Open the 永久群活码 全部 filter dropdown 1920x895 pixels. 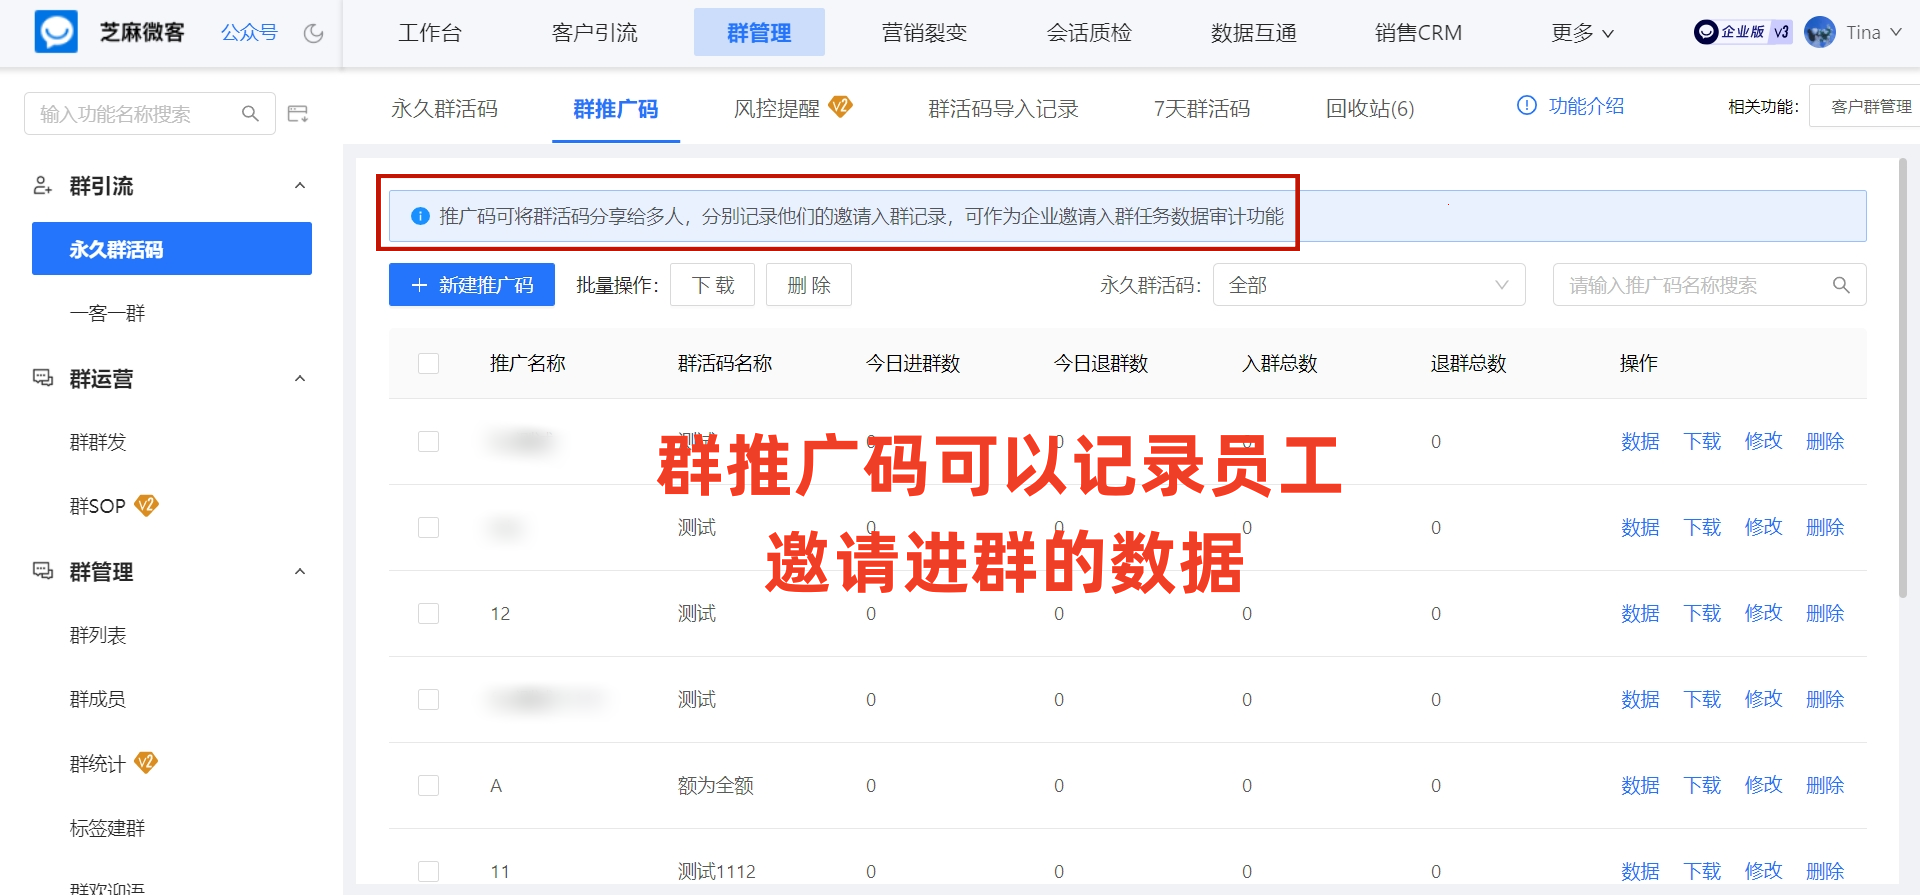pos(1369,285)
